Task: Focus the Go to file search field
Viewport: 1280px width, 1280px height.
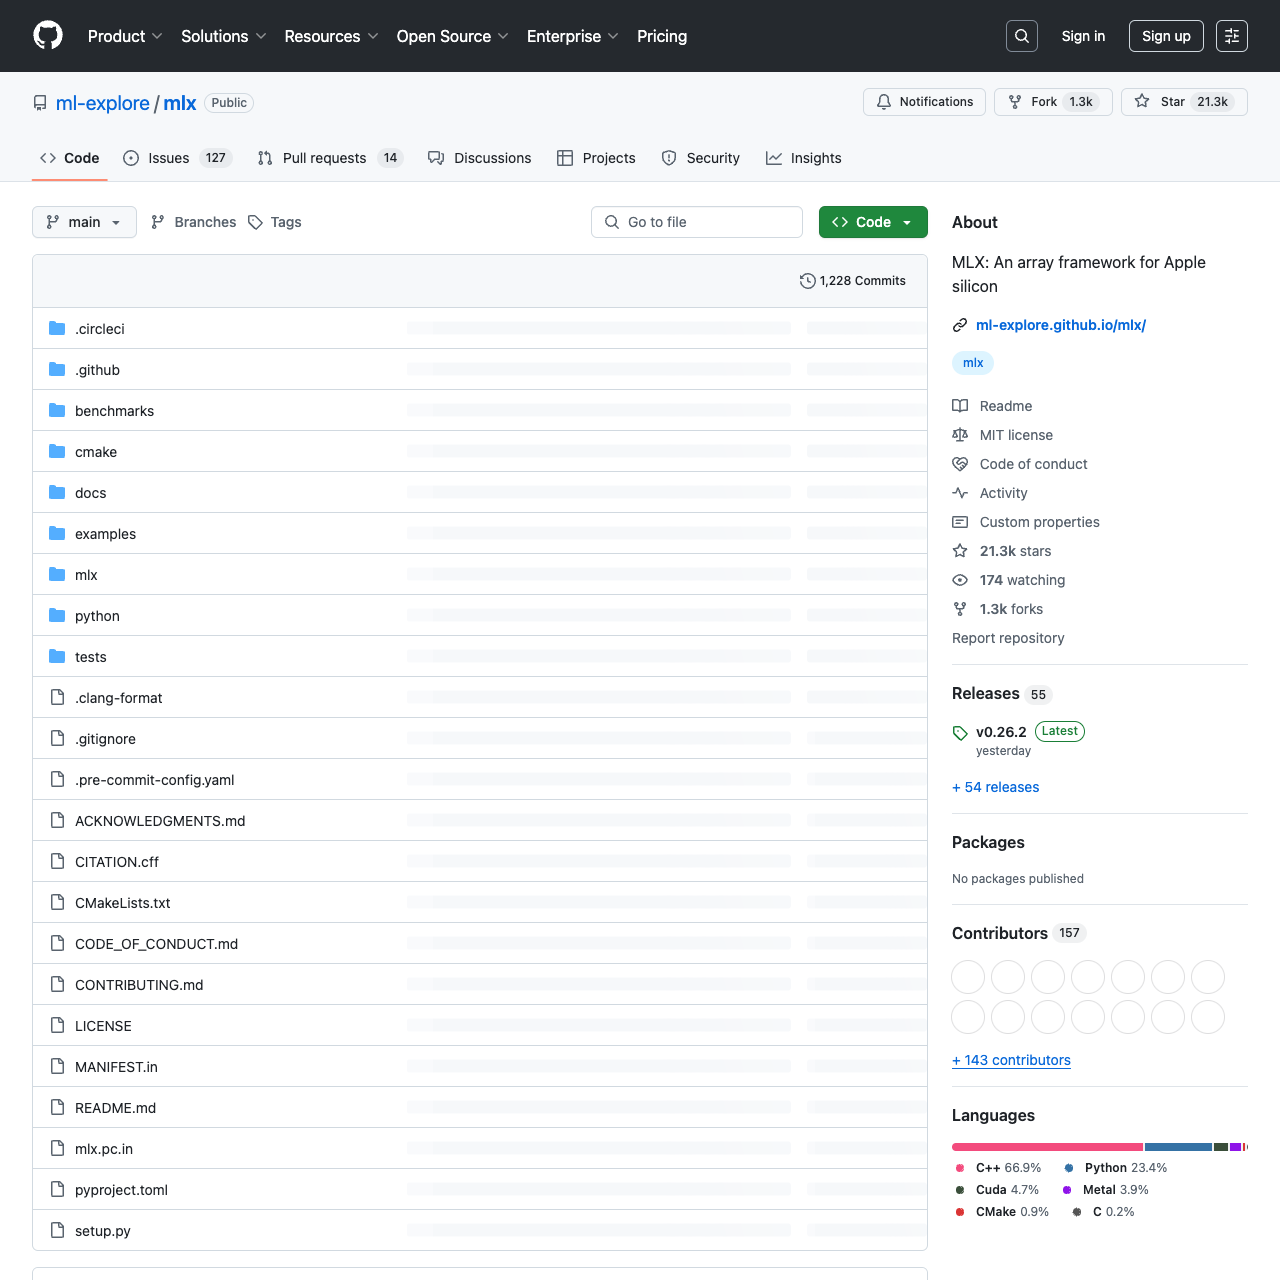Action: (x=697, y=222)
